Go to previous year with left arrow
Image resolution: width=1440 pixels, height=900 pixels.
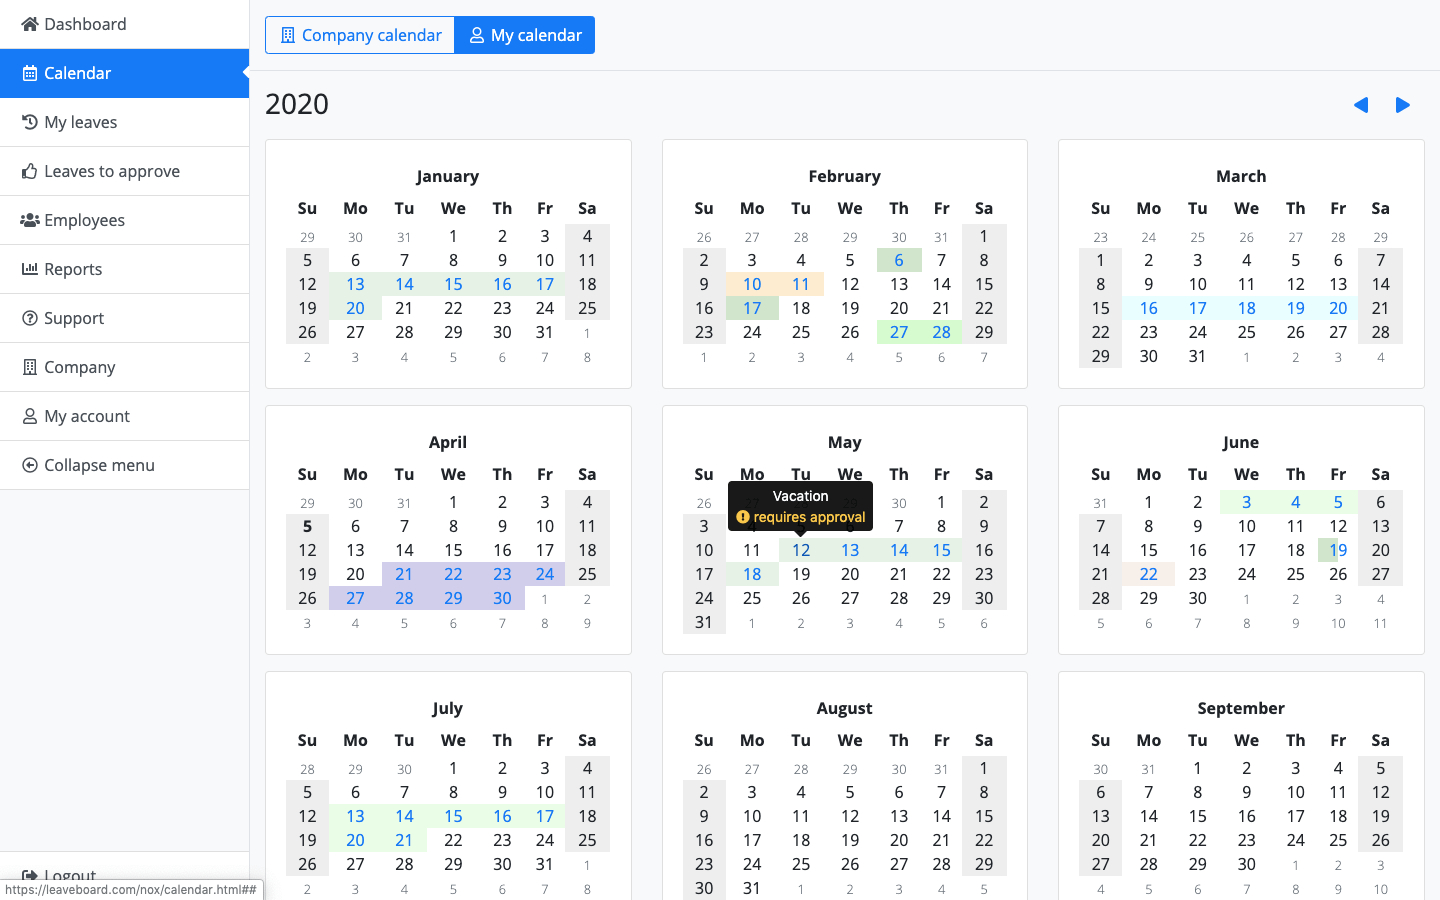pos(1361,105)
